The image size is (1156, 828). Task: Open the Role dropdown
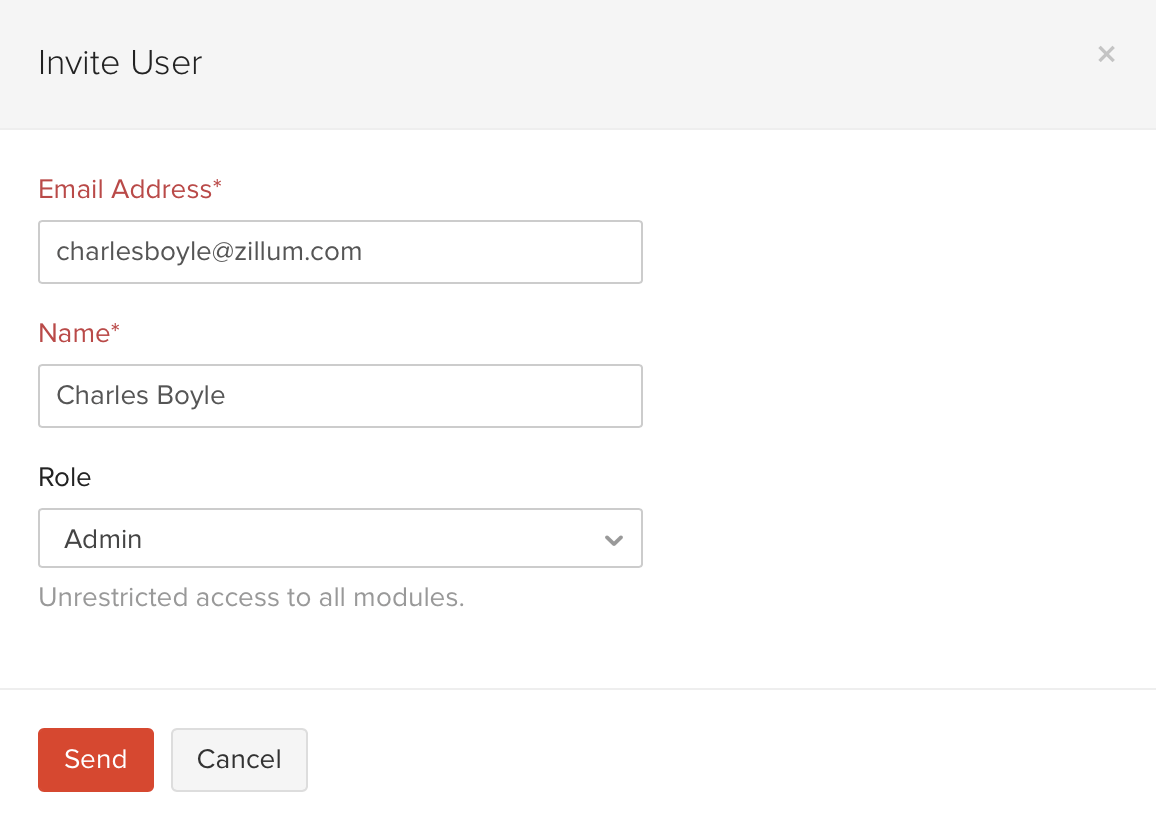coord(340,539)
